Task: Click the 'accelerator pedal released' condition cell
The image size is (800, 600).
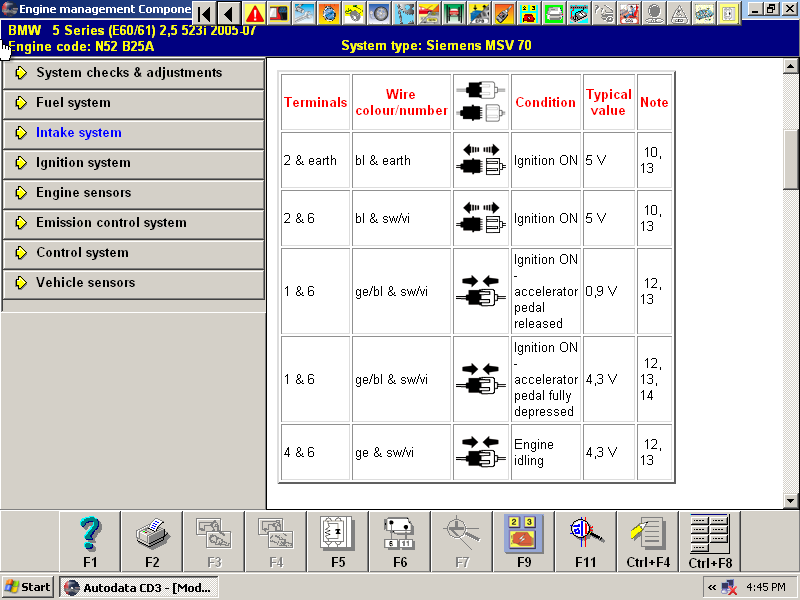Action: 546,291
